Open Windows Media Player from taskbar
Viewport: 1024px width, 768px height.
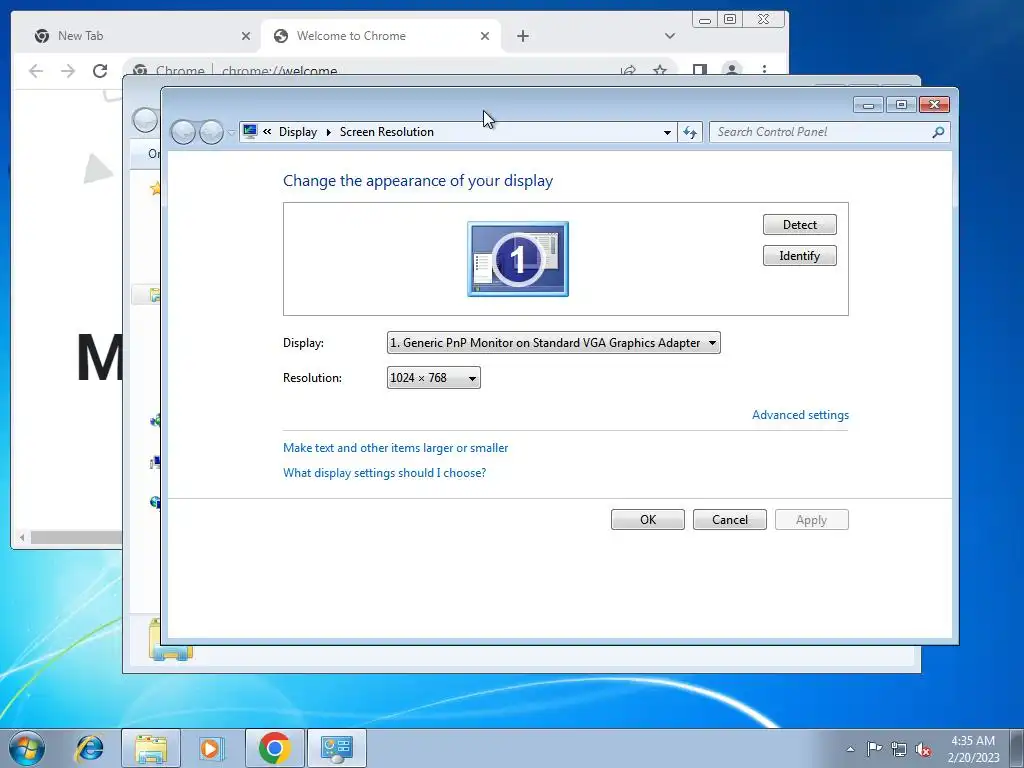click(x=211, y=748)
